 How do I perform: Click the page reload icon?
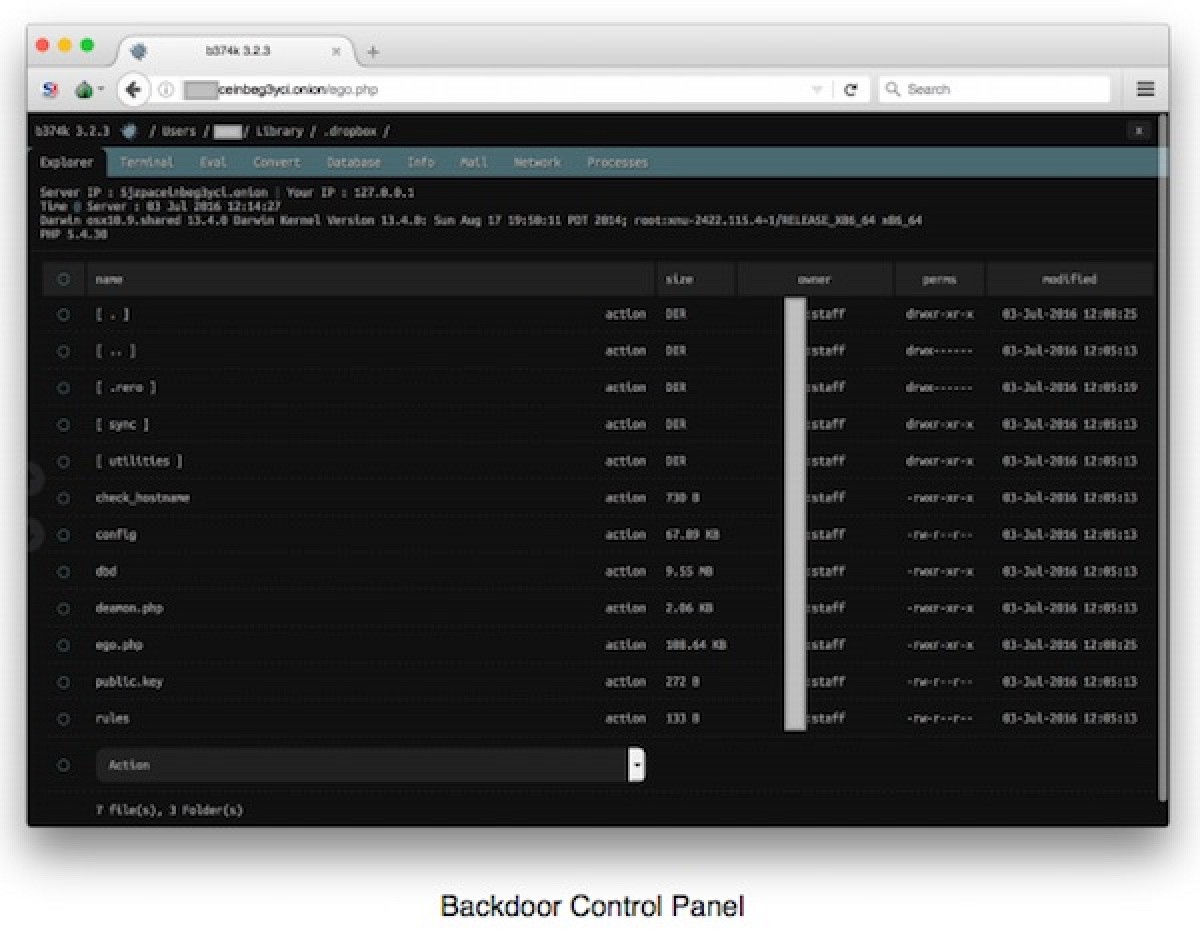point(851,89)
